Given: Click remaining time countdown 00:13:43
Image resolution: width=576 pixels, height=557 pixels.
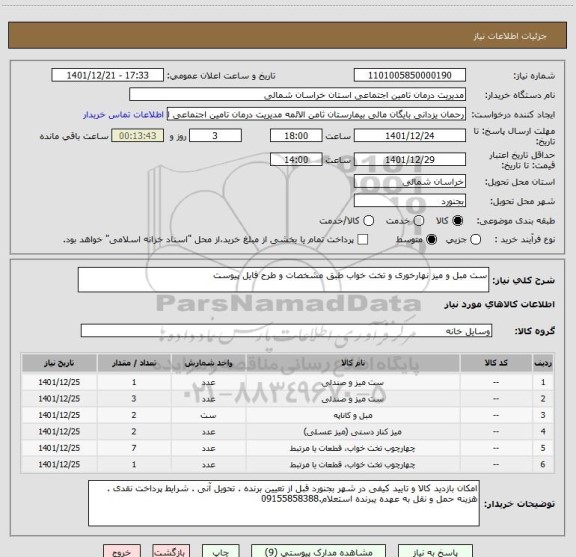Looking at the screenshot, I should pyautogui.click(x=137, y=136).
